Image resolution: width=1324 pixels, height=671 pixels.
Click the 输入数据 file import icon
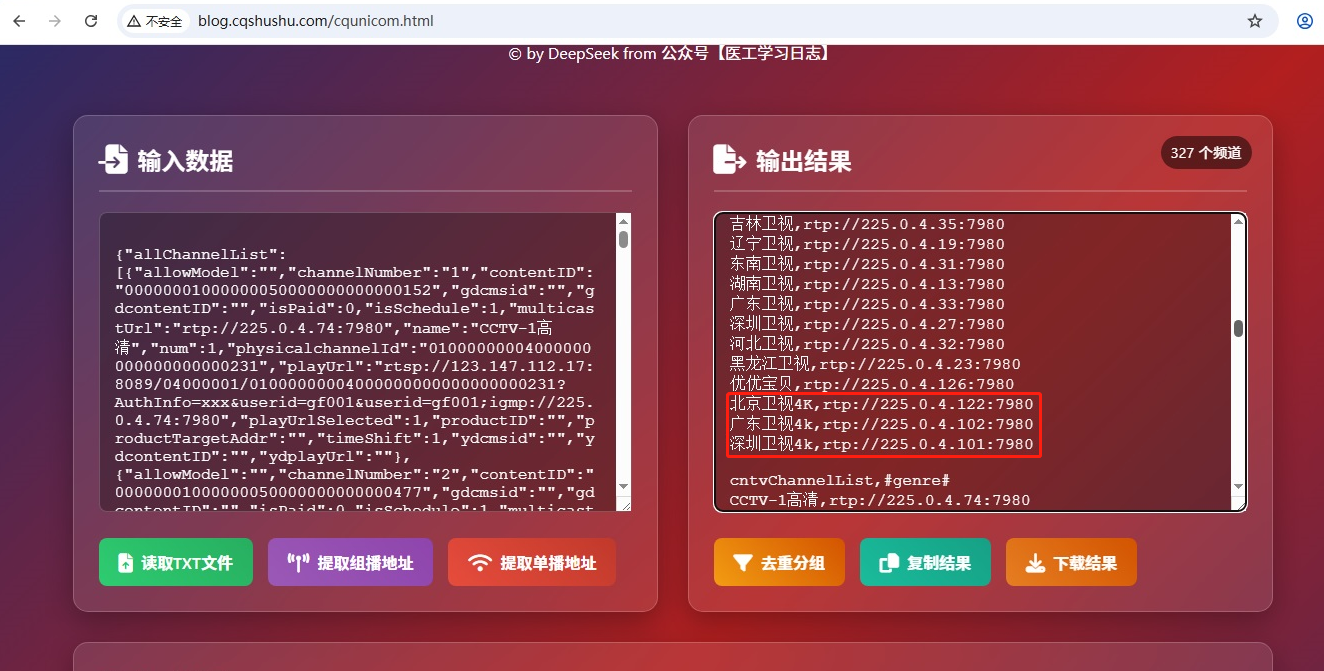coord(113,160)
